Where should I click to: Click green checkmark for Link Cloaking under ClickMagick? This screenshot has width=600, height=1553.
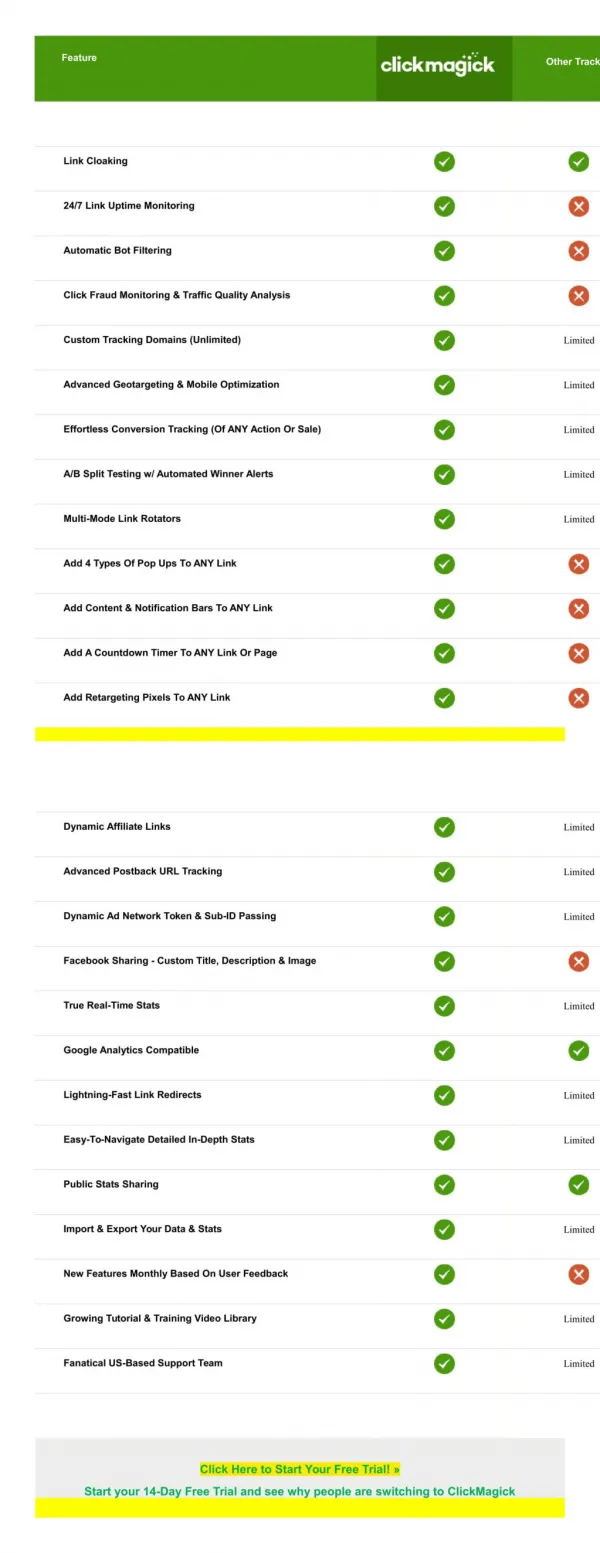coord(444,161)
